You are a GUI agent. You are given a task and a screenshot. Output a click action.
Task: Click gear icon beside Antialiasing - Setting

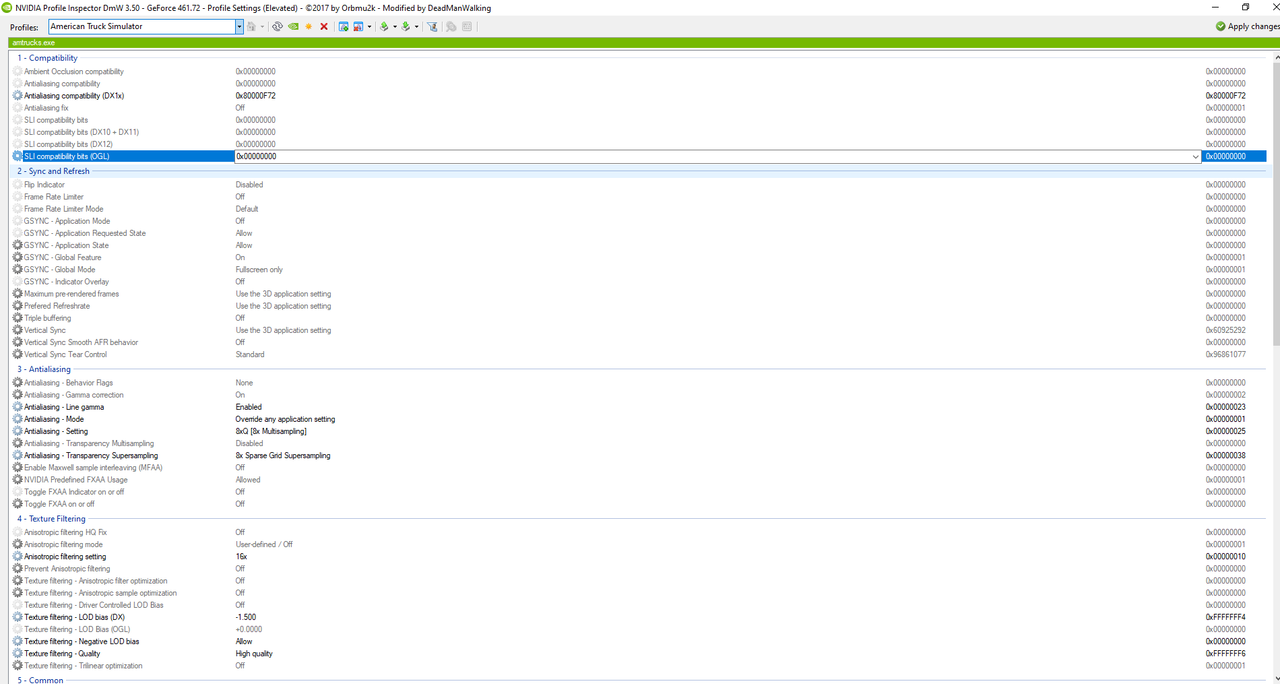point(17,431)
